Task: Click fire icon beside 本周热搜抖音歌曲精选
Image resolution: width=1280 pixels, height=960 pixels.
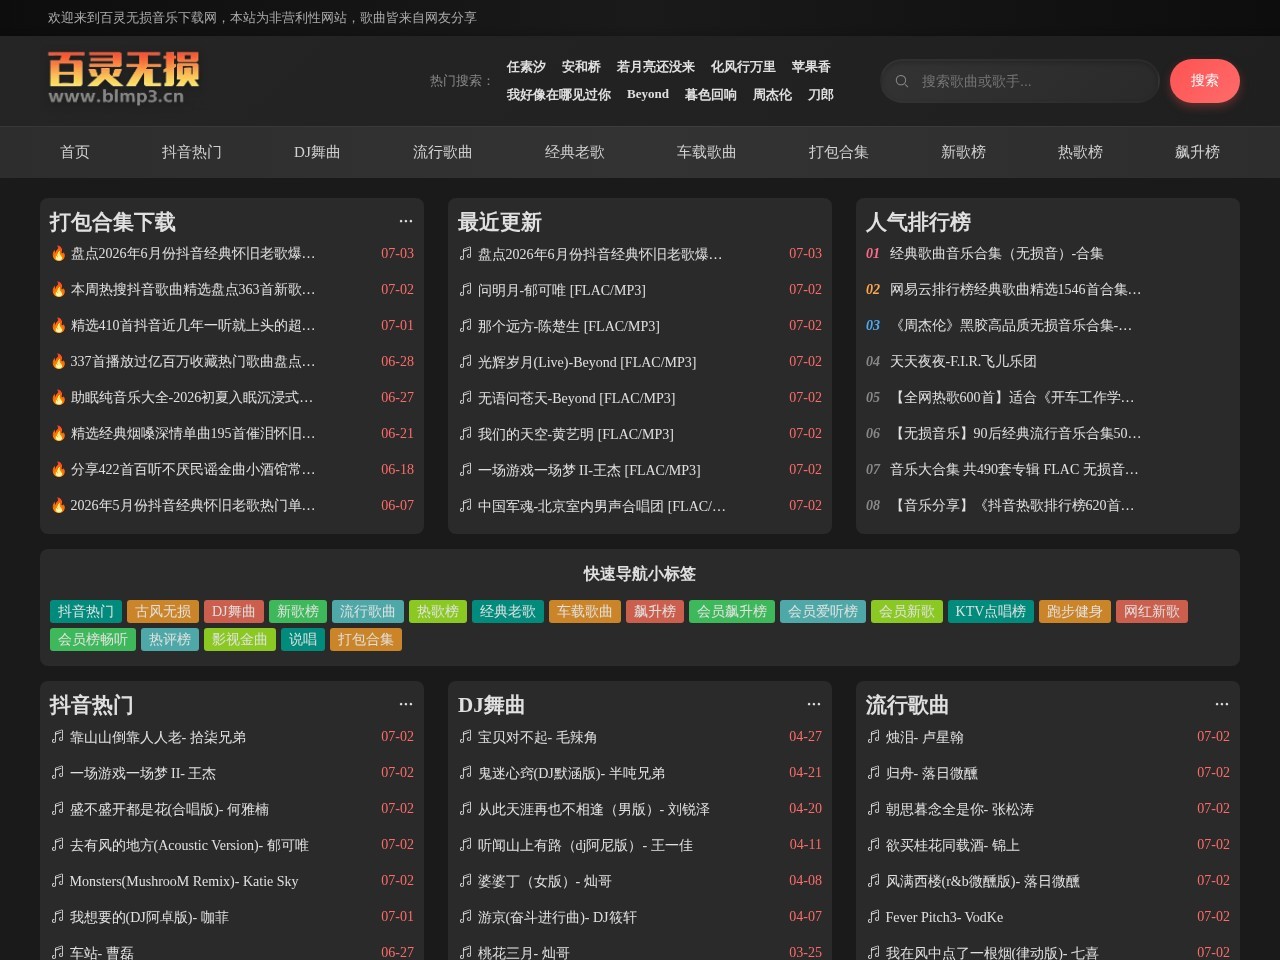Action: 58,289
